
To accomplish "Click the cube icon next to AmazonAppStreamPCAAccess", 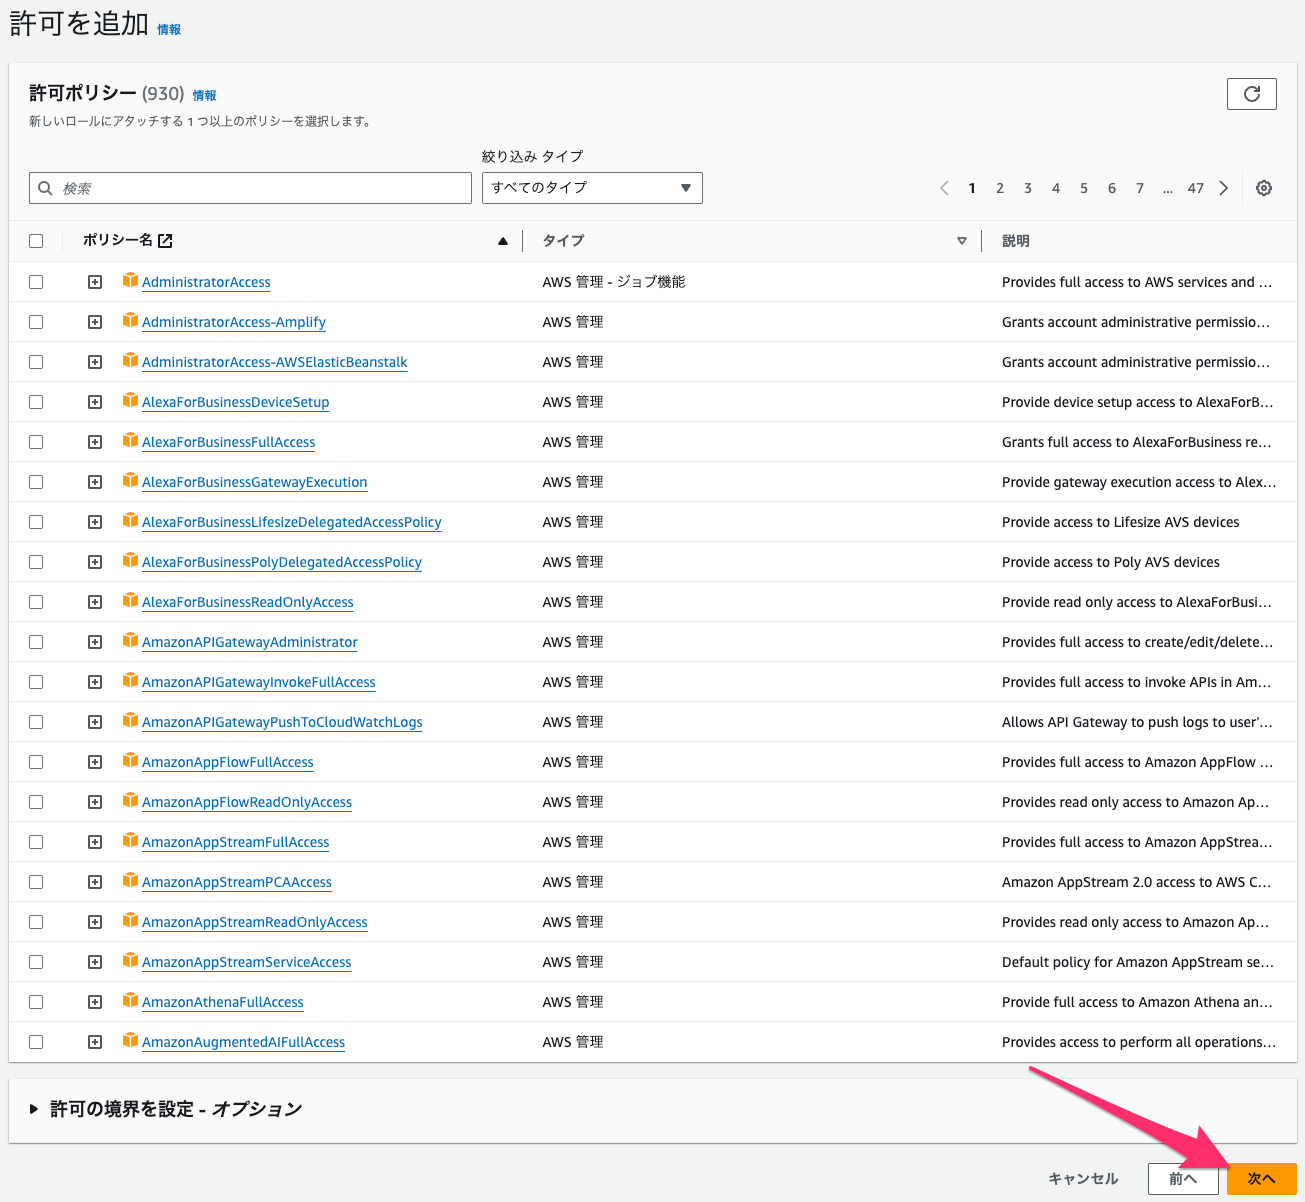I will coord(130,881).
